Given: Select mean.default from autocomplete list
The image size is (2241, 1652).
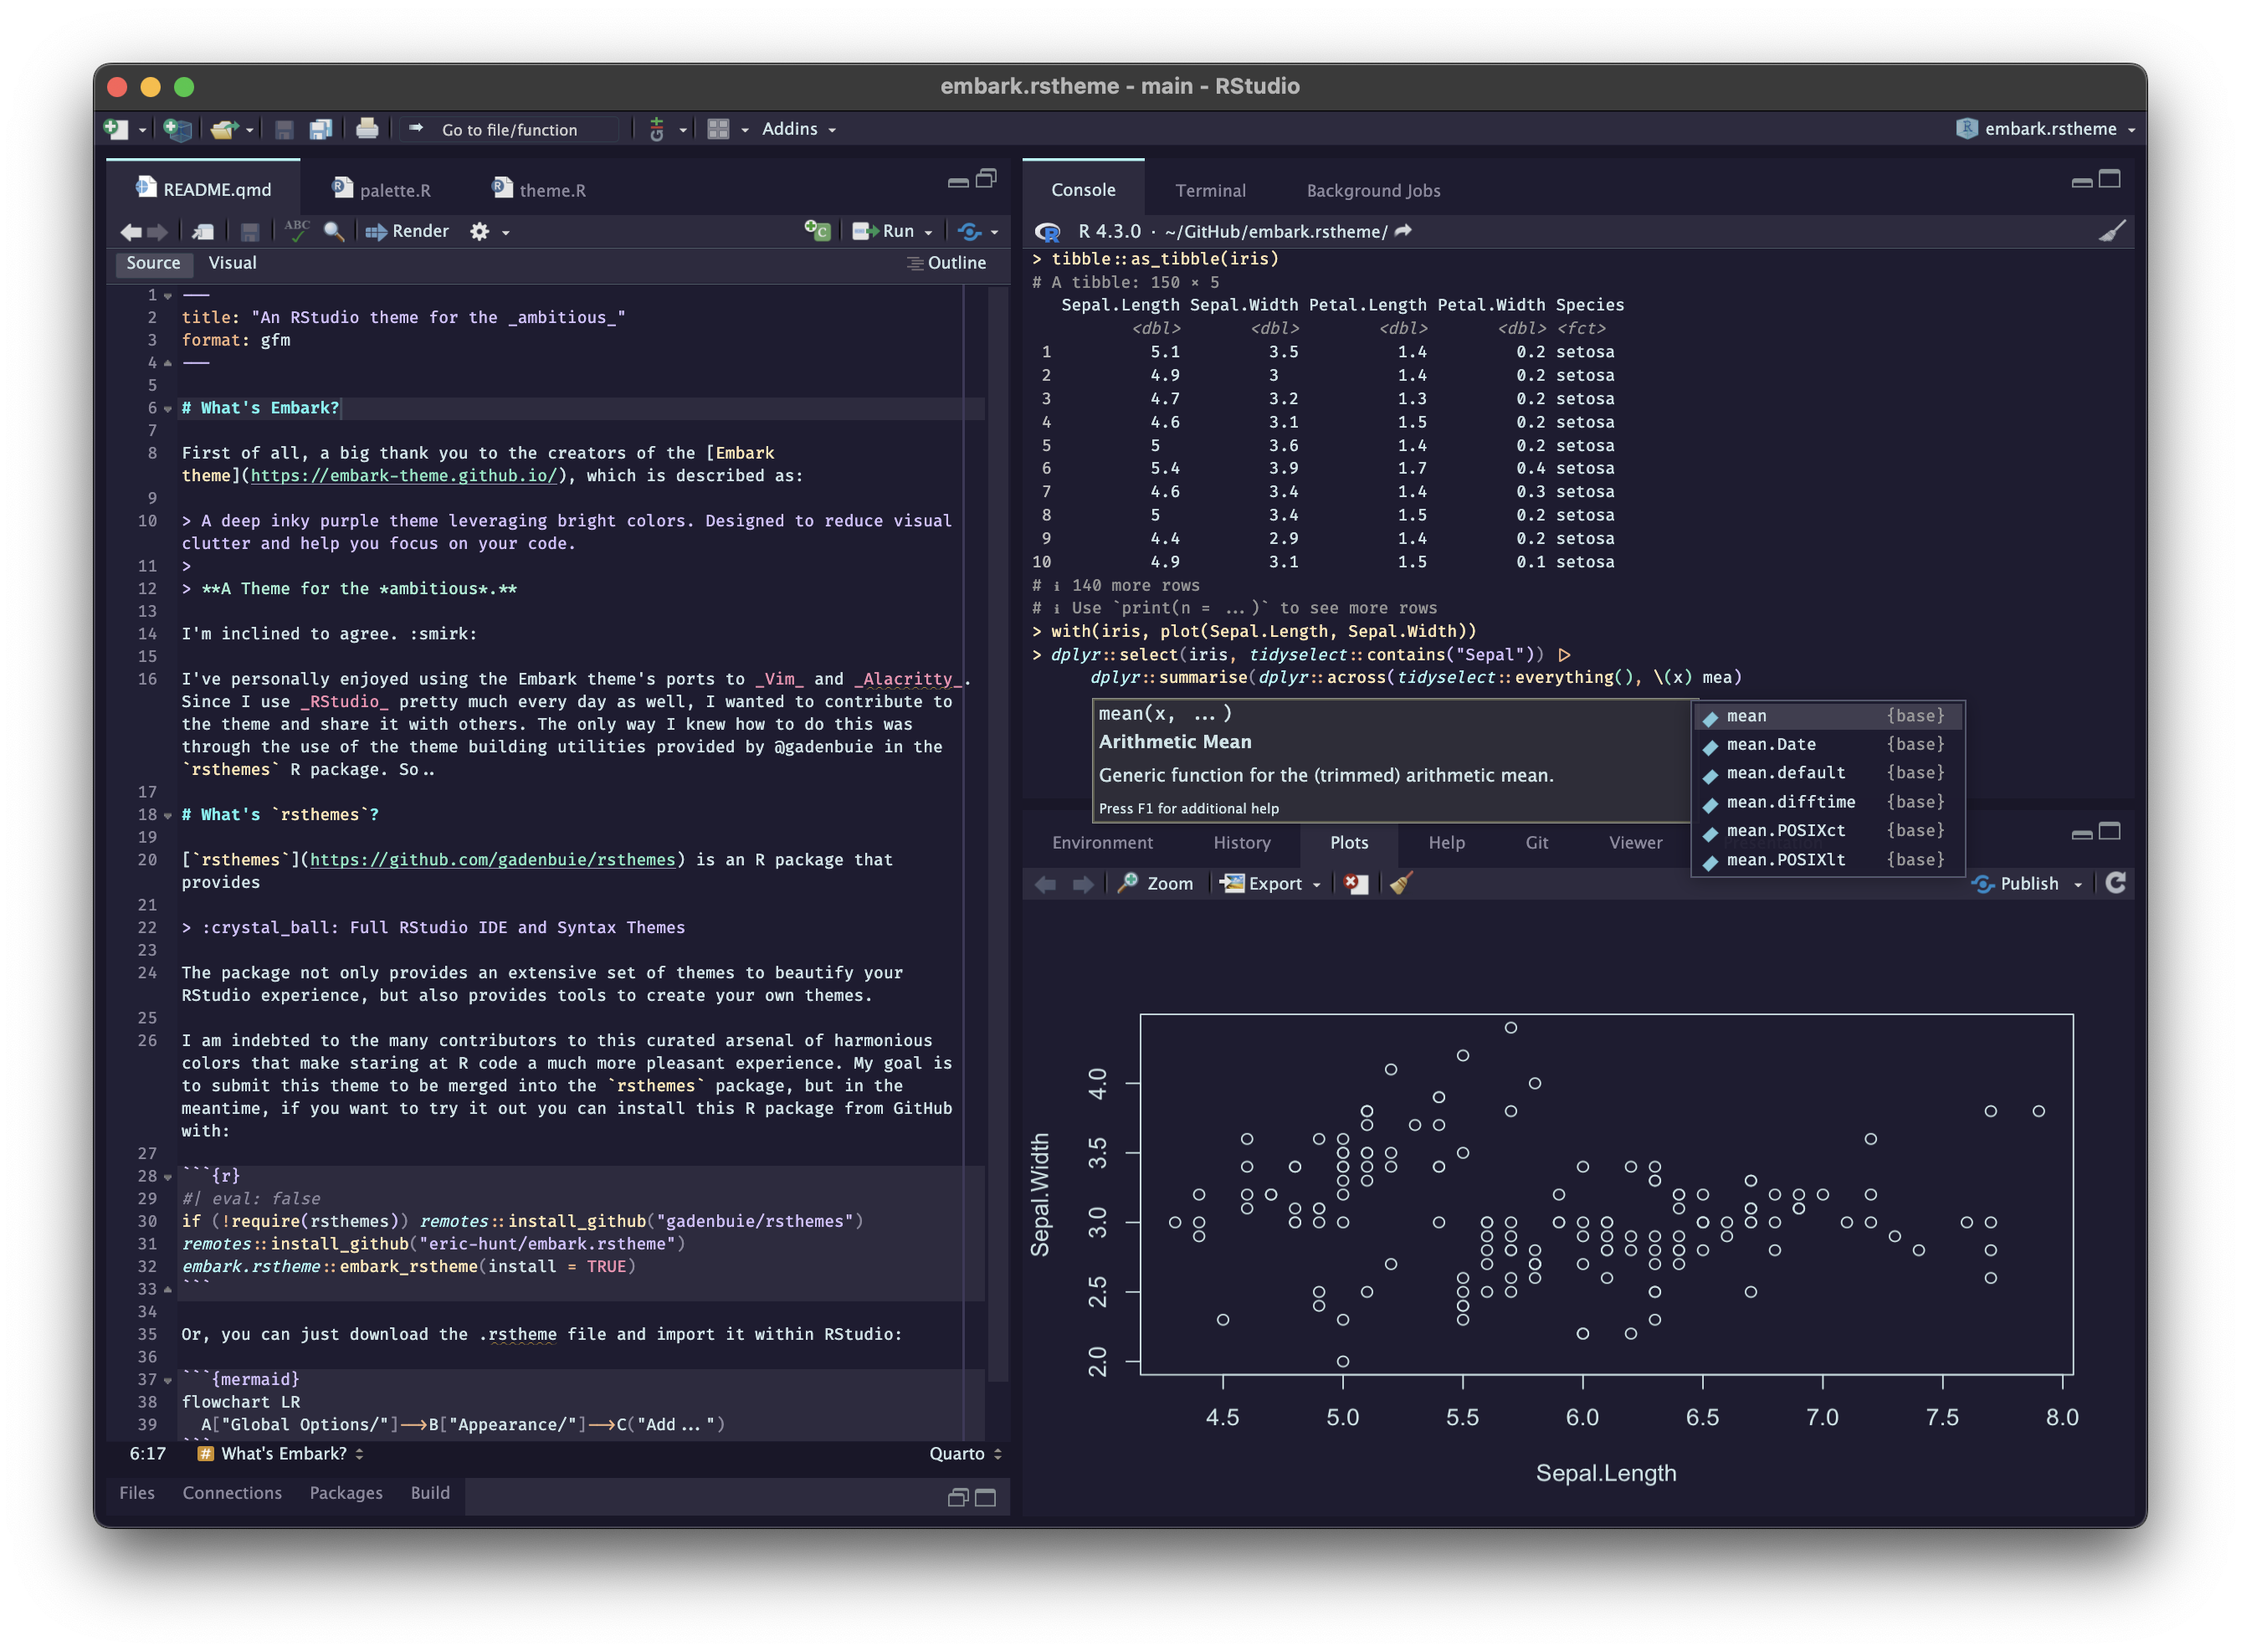Looking at the screenshot, I should [1785, 773].
